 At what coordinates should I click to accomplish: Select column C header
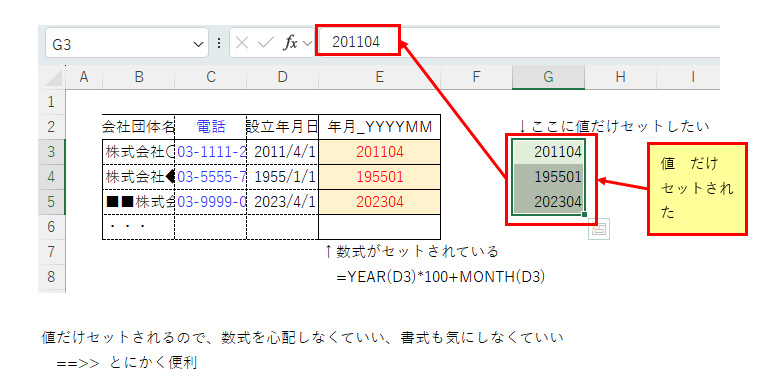(x=211, y=77)
